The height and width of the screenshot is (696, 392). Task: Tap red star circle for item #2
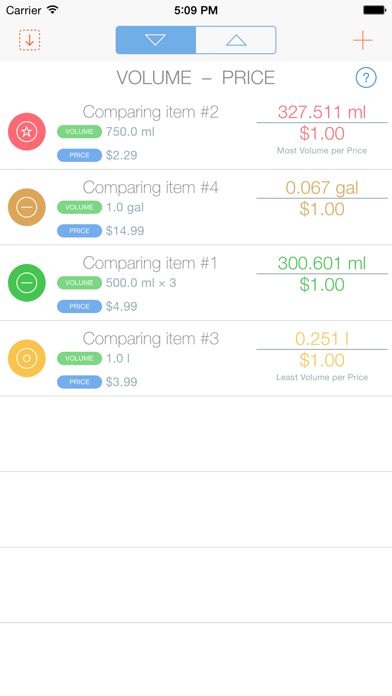click(x=27, y=131)
